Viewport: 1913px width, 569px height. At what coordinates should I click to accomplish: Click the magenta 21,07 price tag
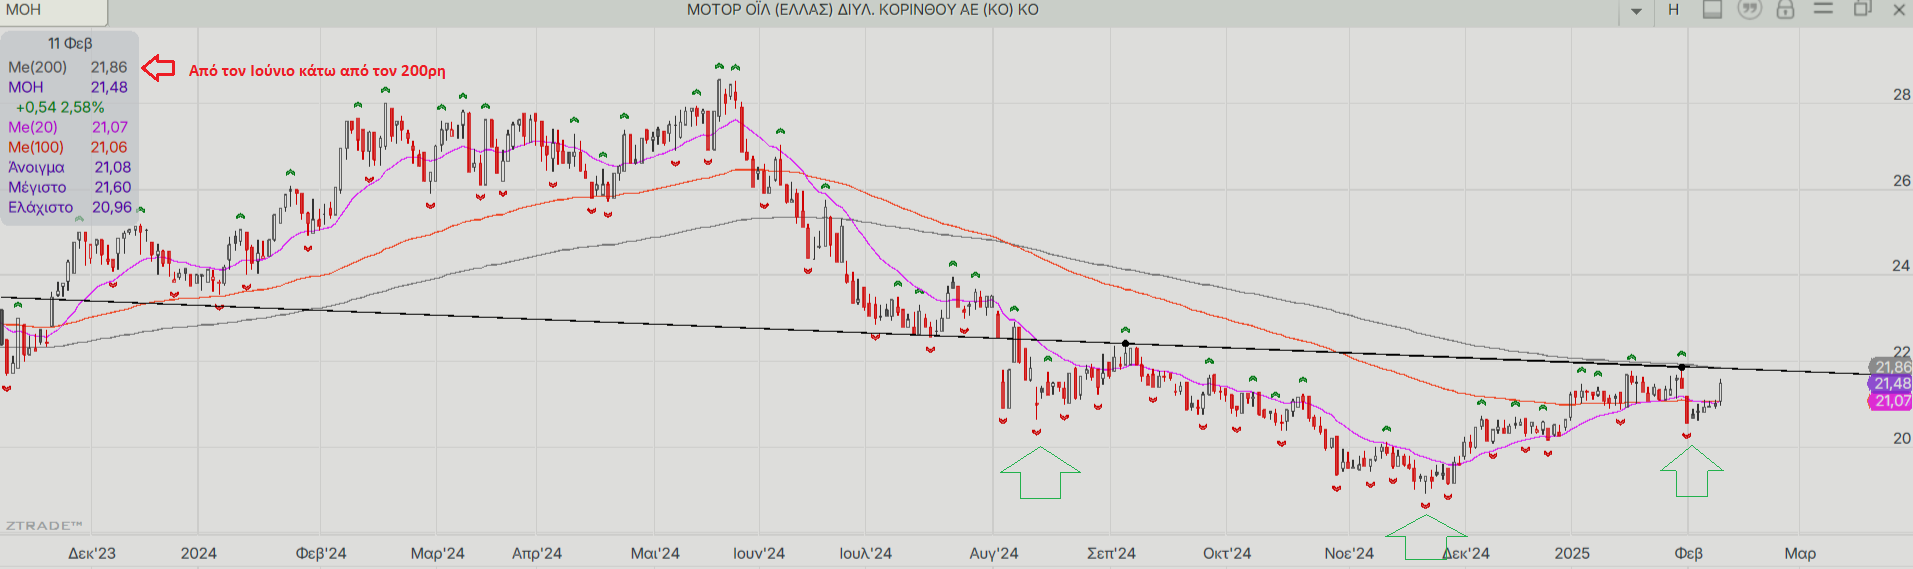pos(1891,401)
